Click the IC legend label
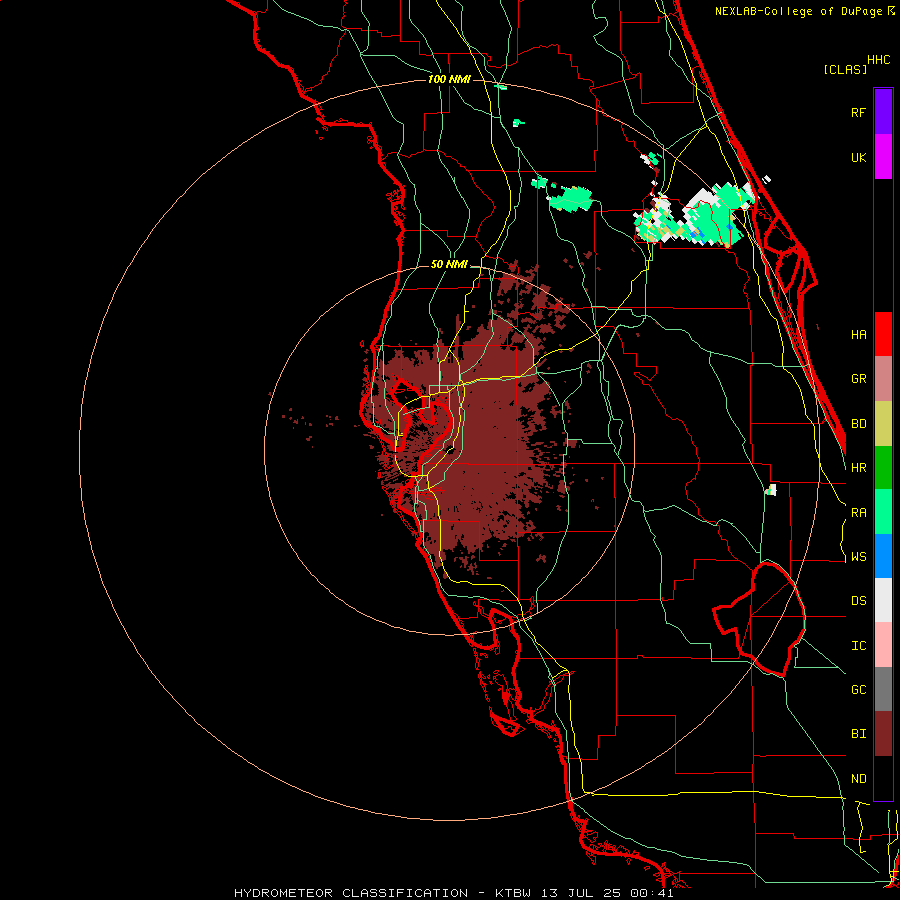This screenshot has height=900, width=900. click(x=859, y=646)
